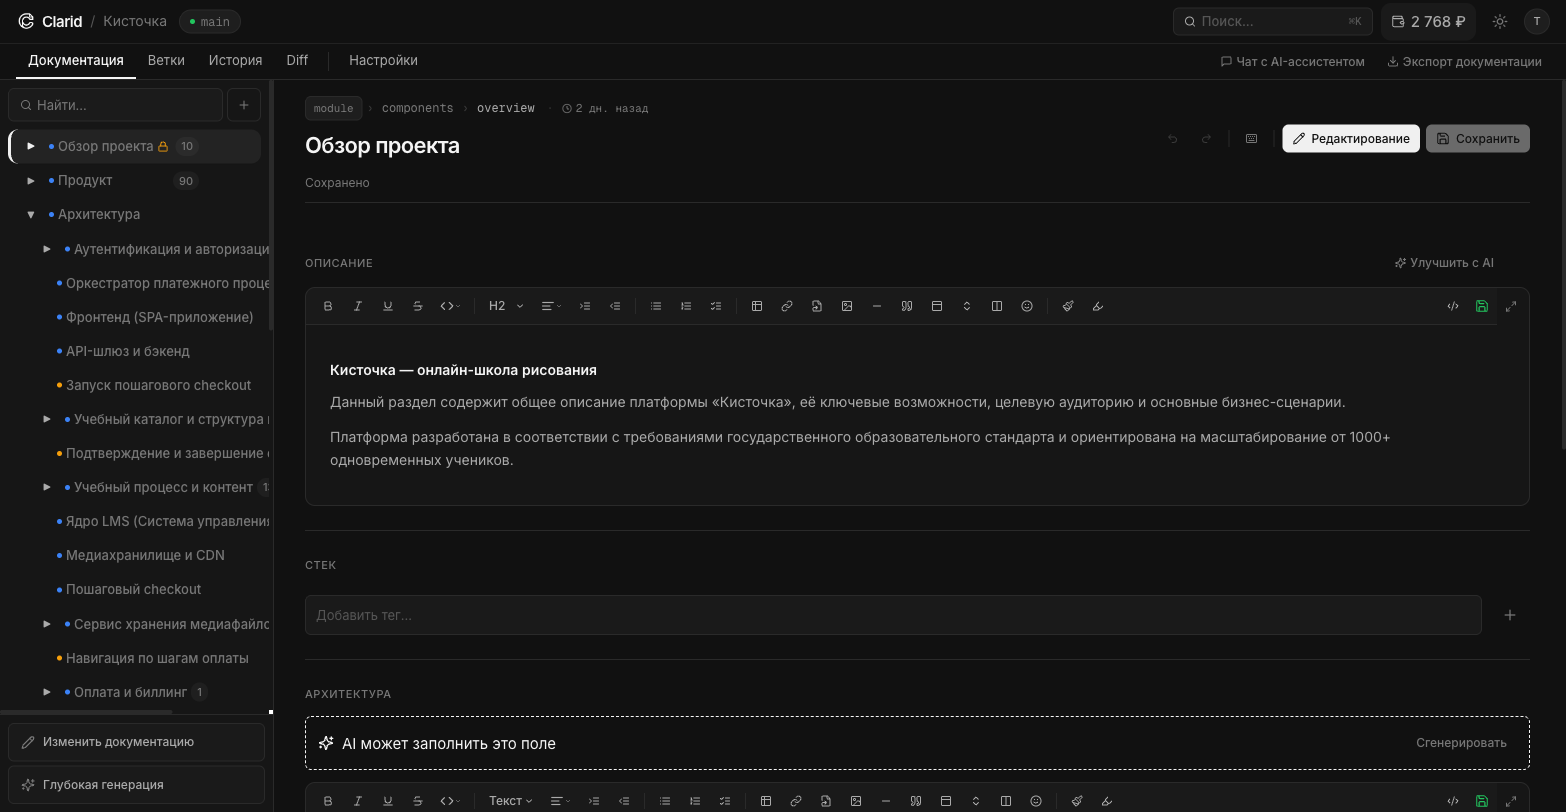1566x812 pixels.
Task: Click the «Сохранить» button
Action: [x=1478, y=138]
